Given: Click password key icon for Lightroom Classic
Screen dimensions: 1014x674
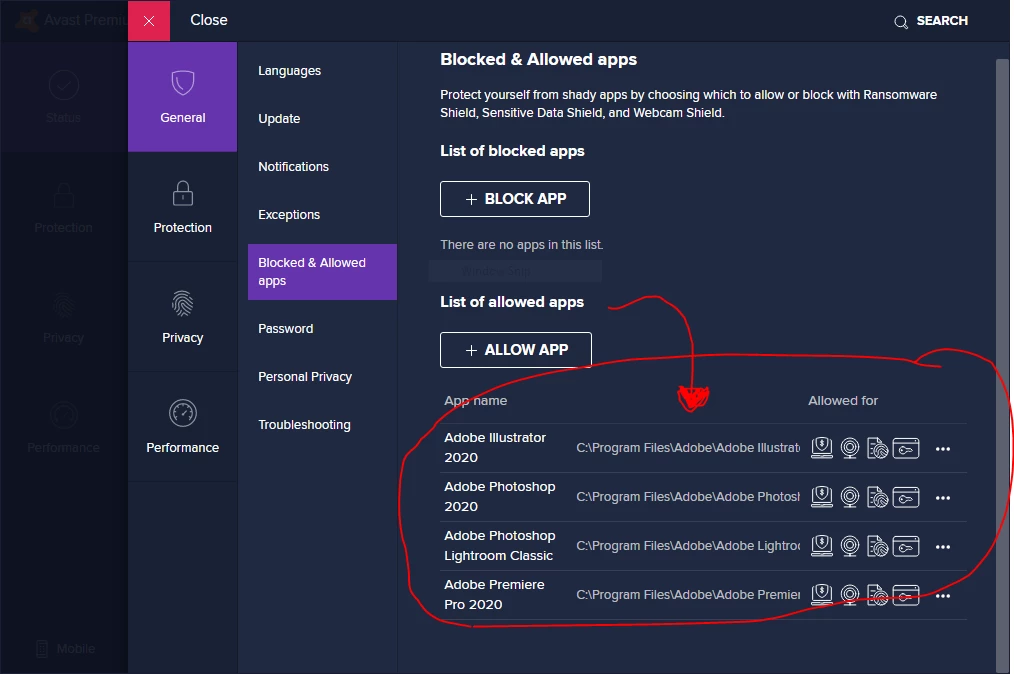Looking at the screenshot, I should 906,546.
